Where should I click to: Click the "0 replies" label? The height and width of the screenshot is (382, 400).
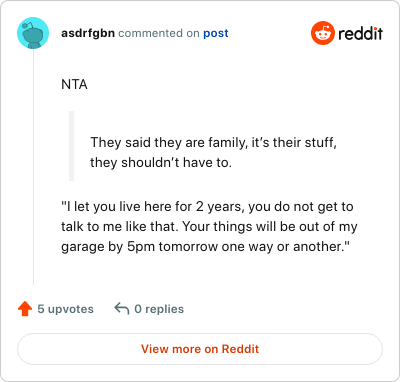(x=159, y=309)
